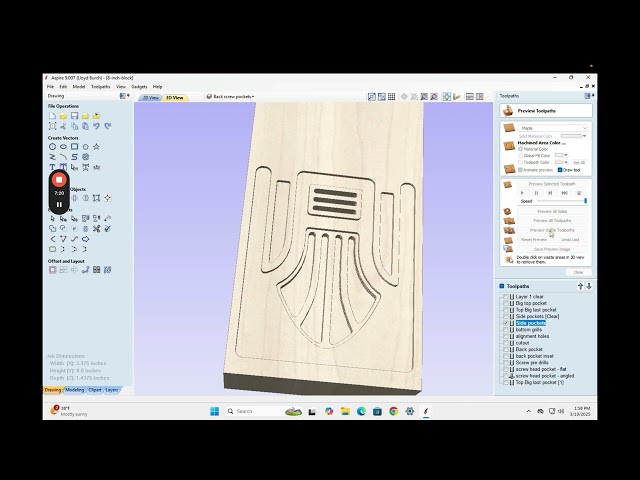Viewport: 640px width, 480px height.
Task: Select the Node Editing tool
Action: 63,218
